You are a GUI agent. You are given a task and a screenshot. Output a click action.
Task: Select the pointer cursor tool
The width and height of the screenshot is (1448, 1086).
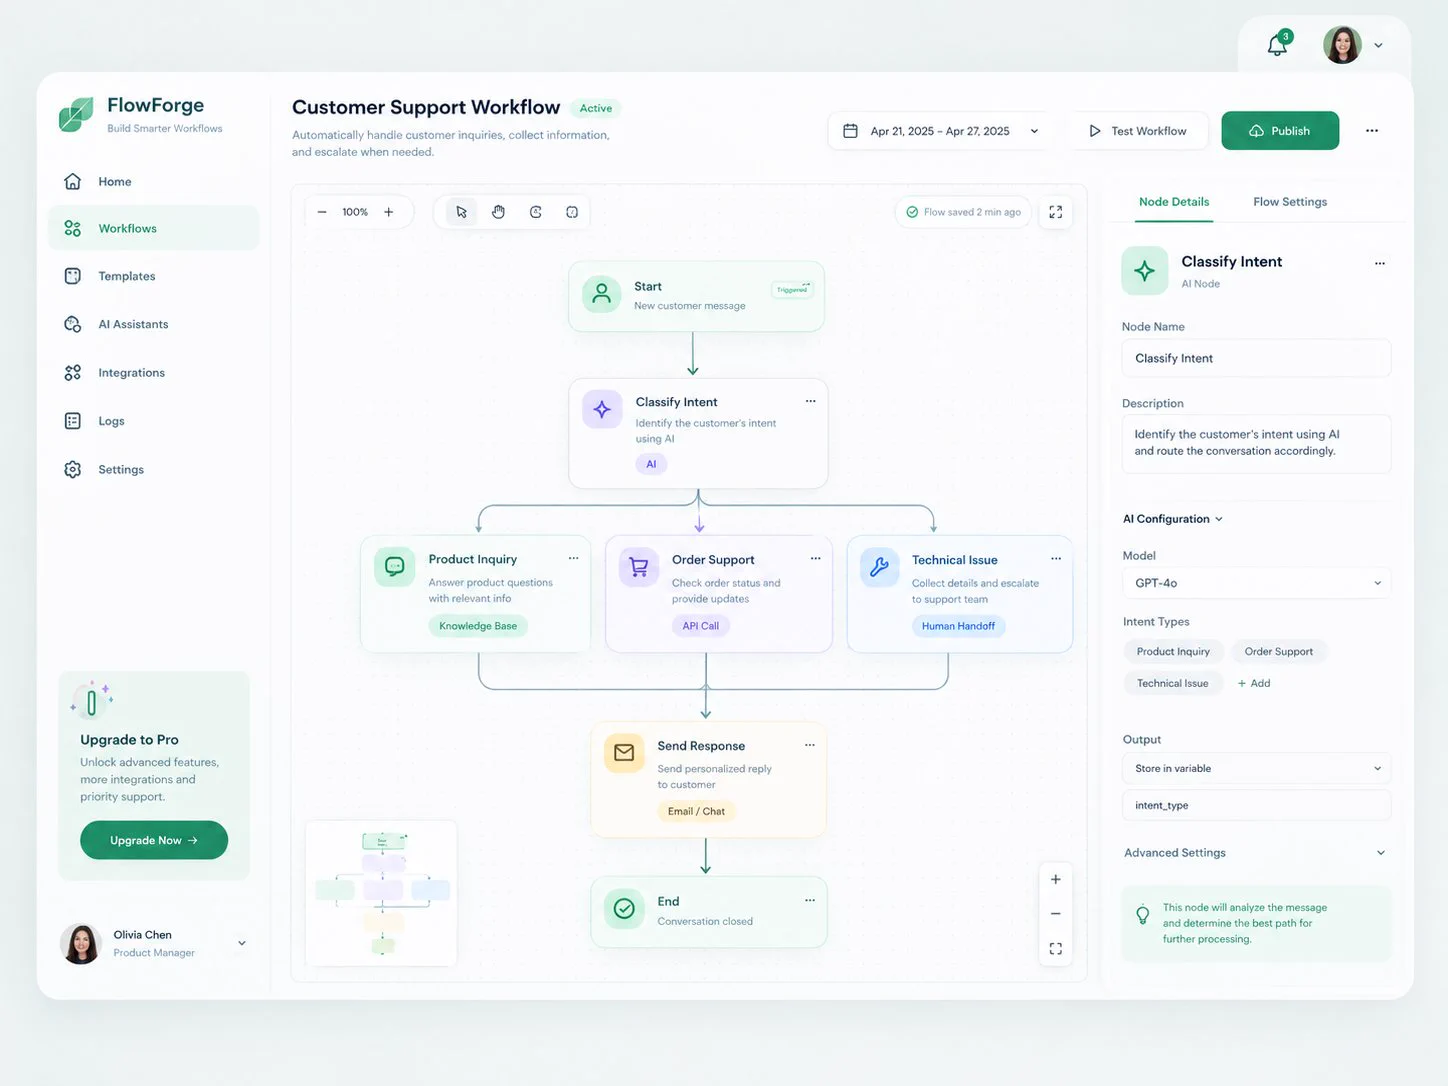pyautogui.click(x=461, y=212)
